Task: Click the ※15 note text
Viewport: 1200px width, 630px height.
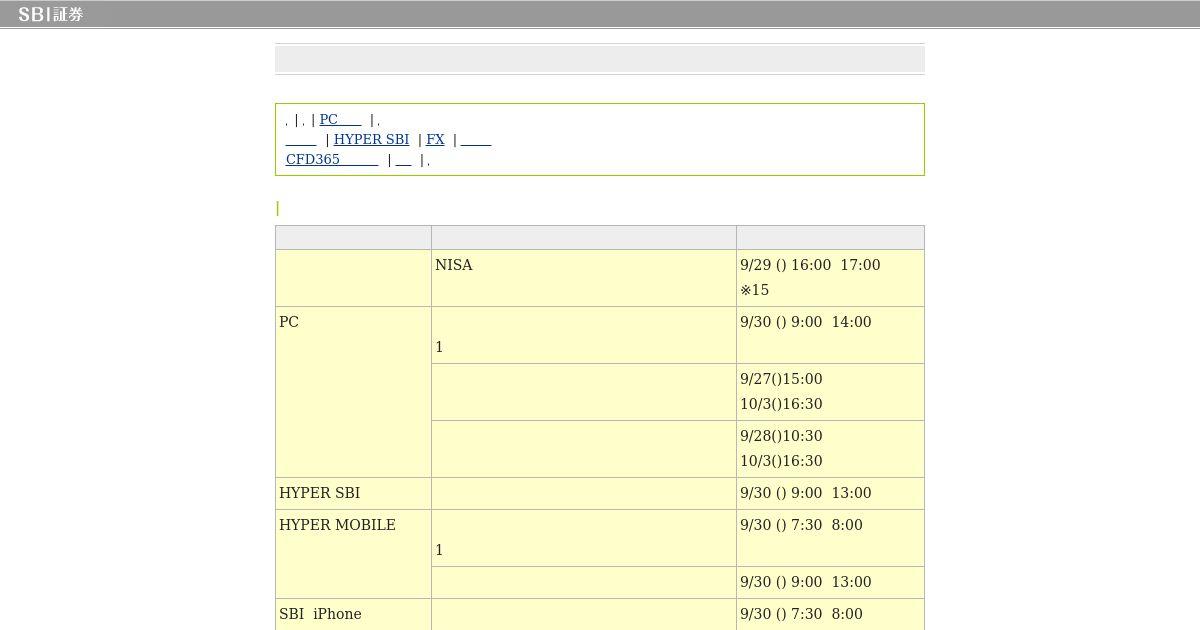Action: (x=755, y=290)
